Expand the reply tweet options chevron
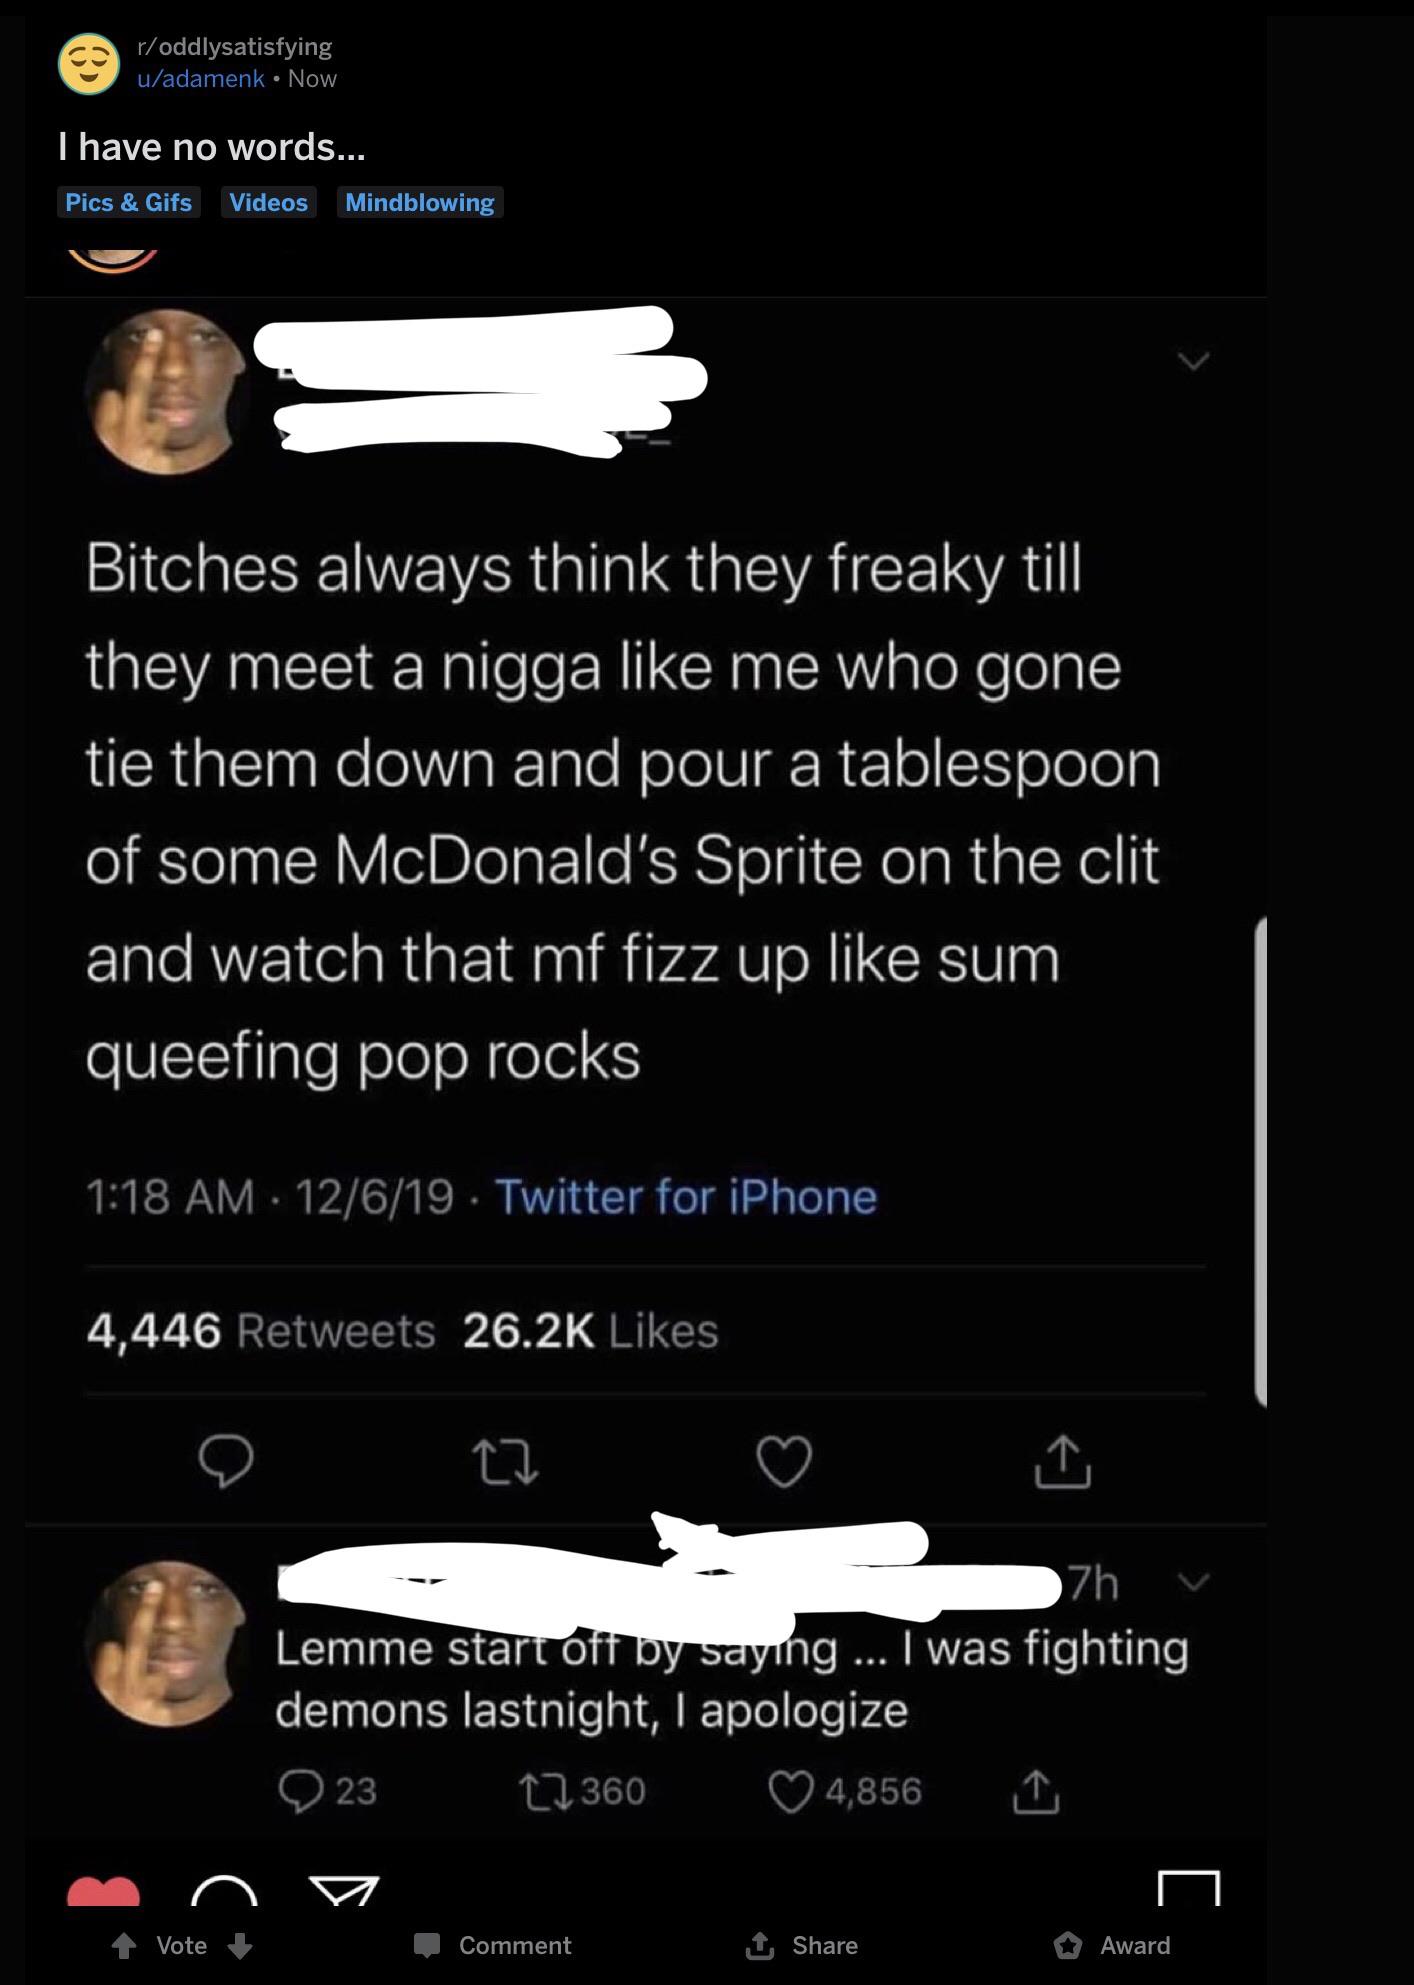Screen dimensions: 1414x1985 pyautogui.click(x=1194, y=1582)
